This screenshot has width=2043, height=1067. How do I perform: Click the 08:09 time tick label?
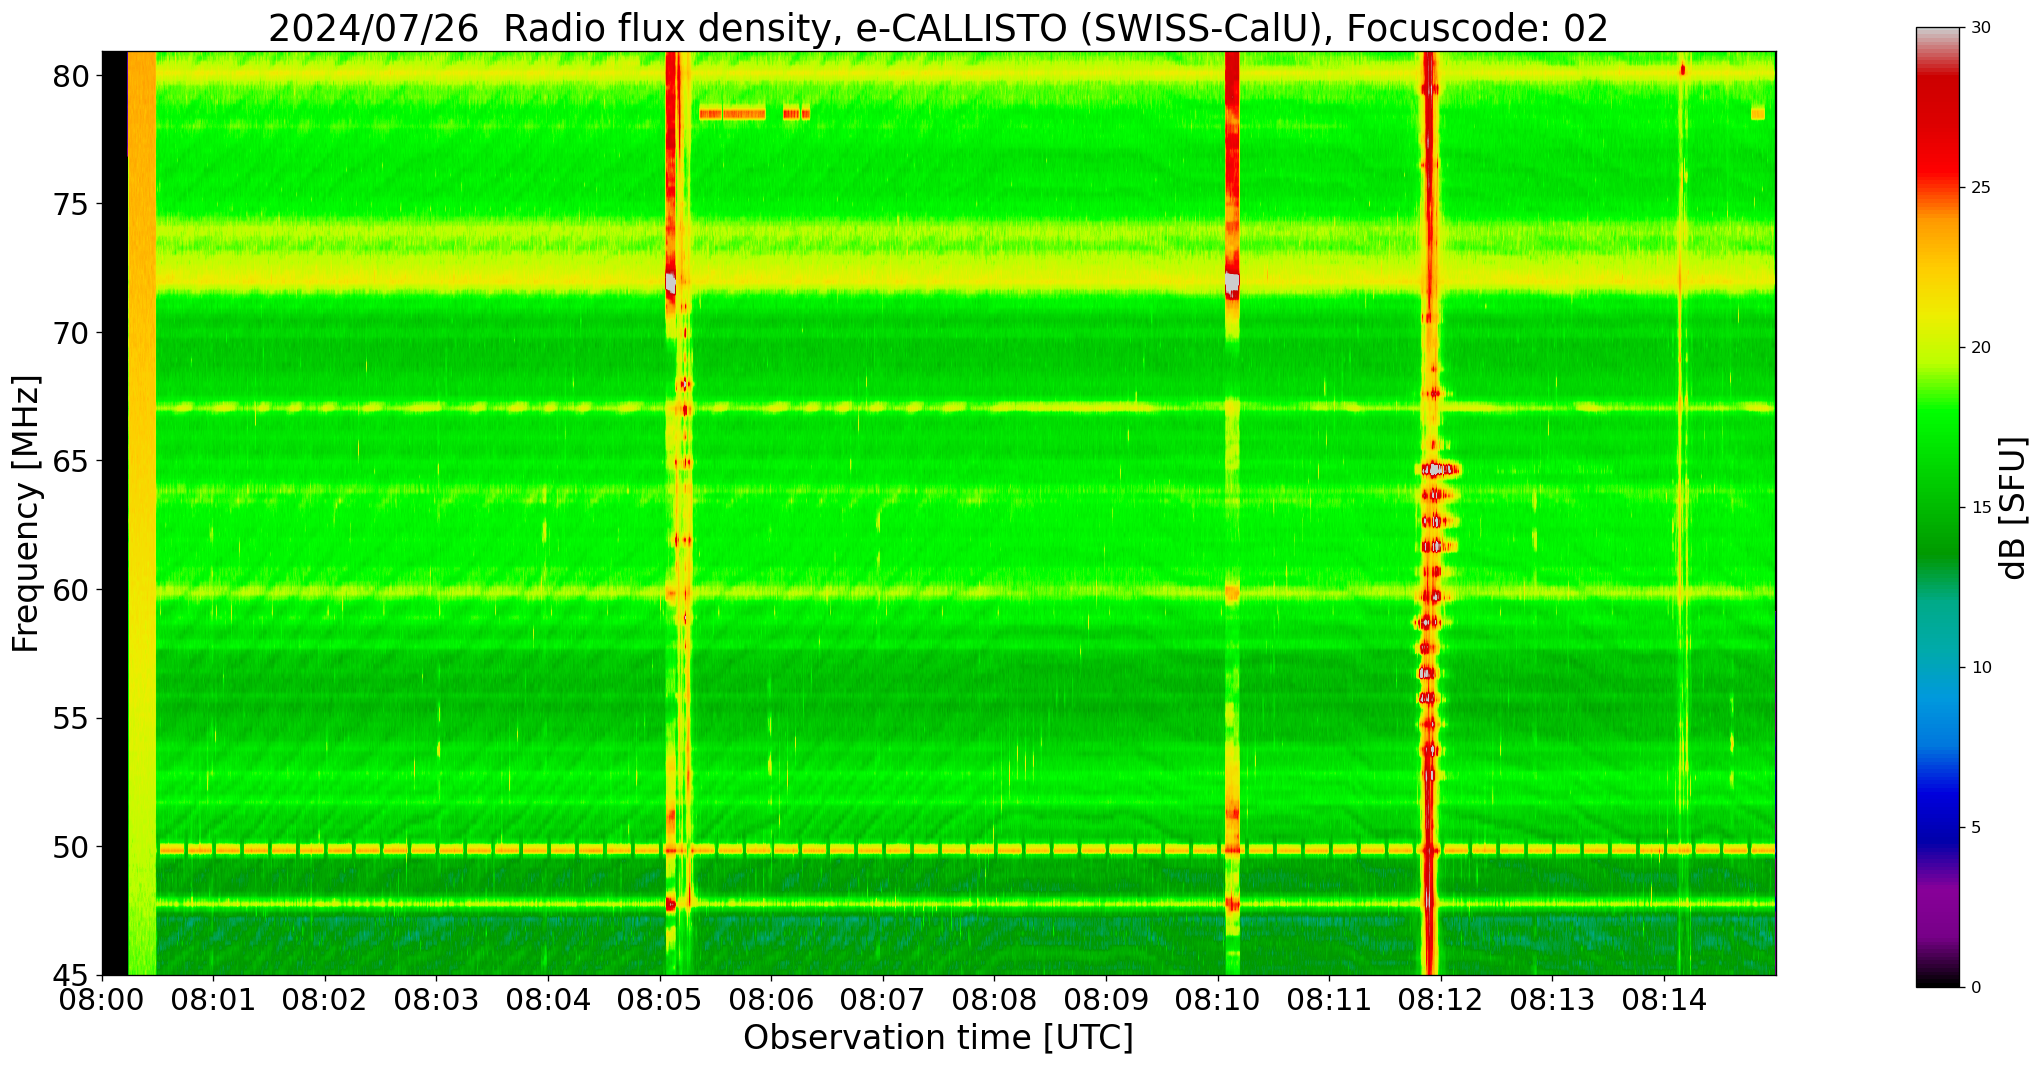click(1106, 1000)
